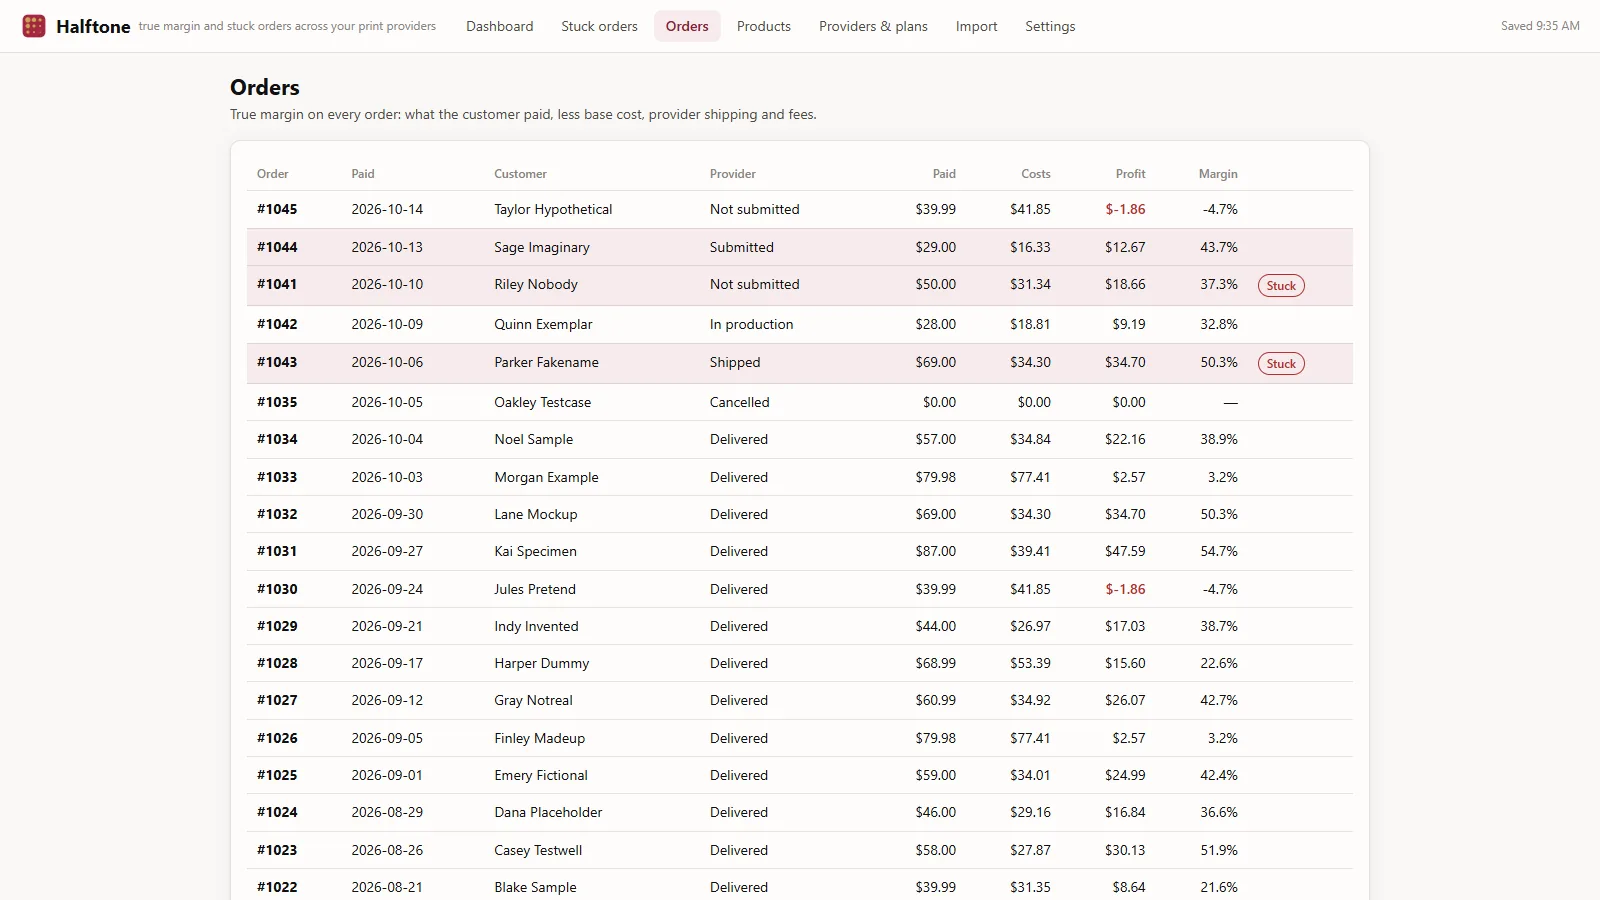Click $68.99 paid by Harper Dummy

[x=935, y=663]
